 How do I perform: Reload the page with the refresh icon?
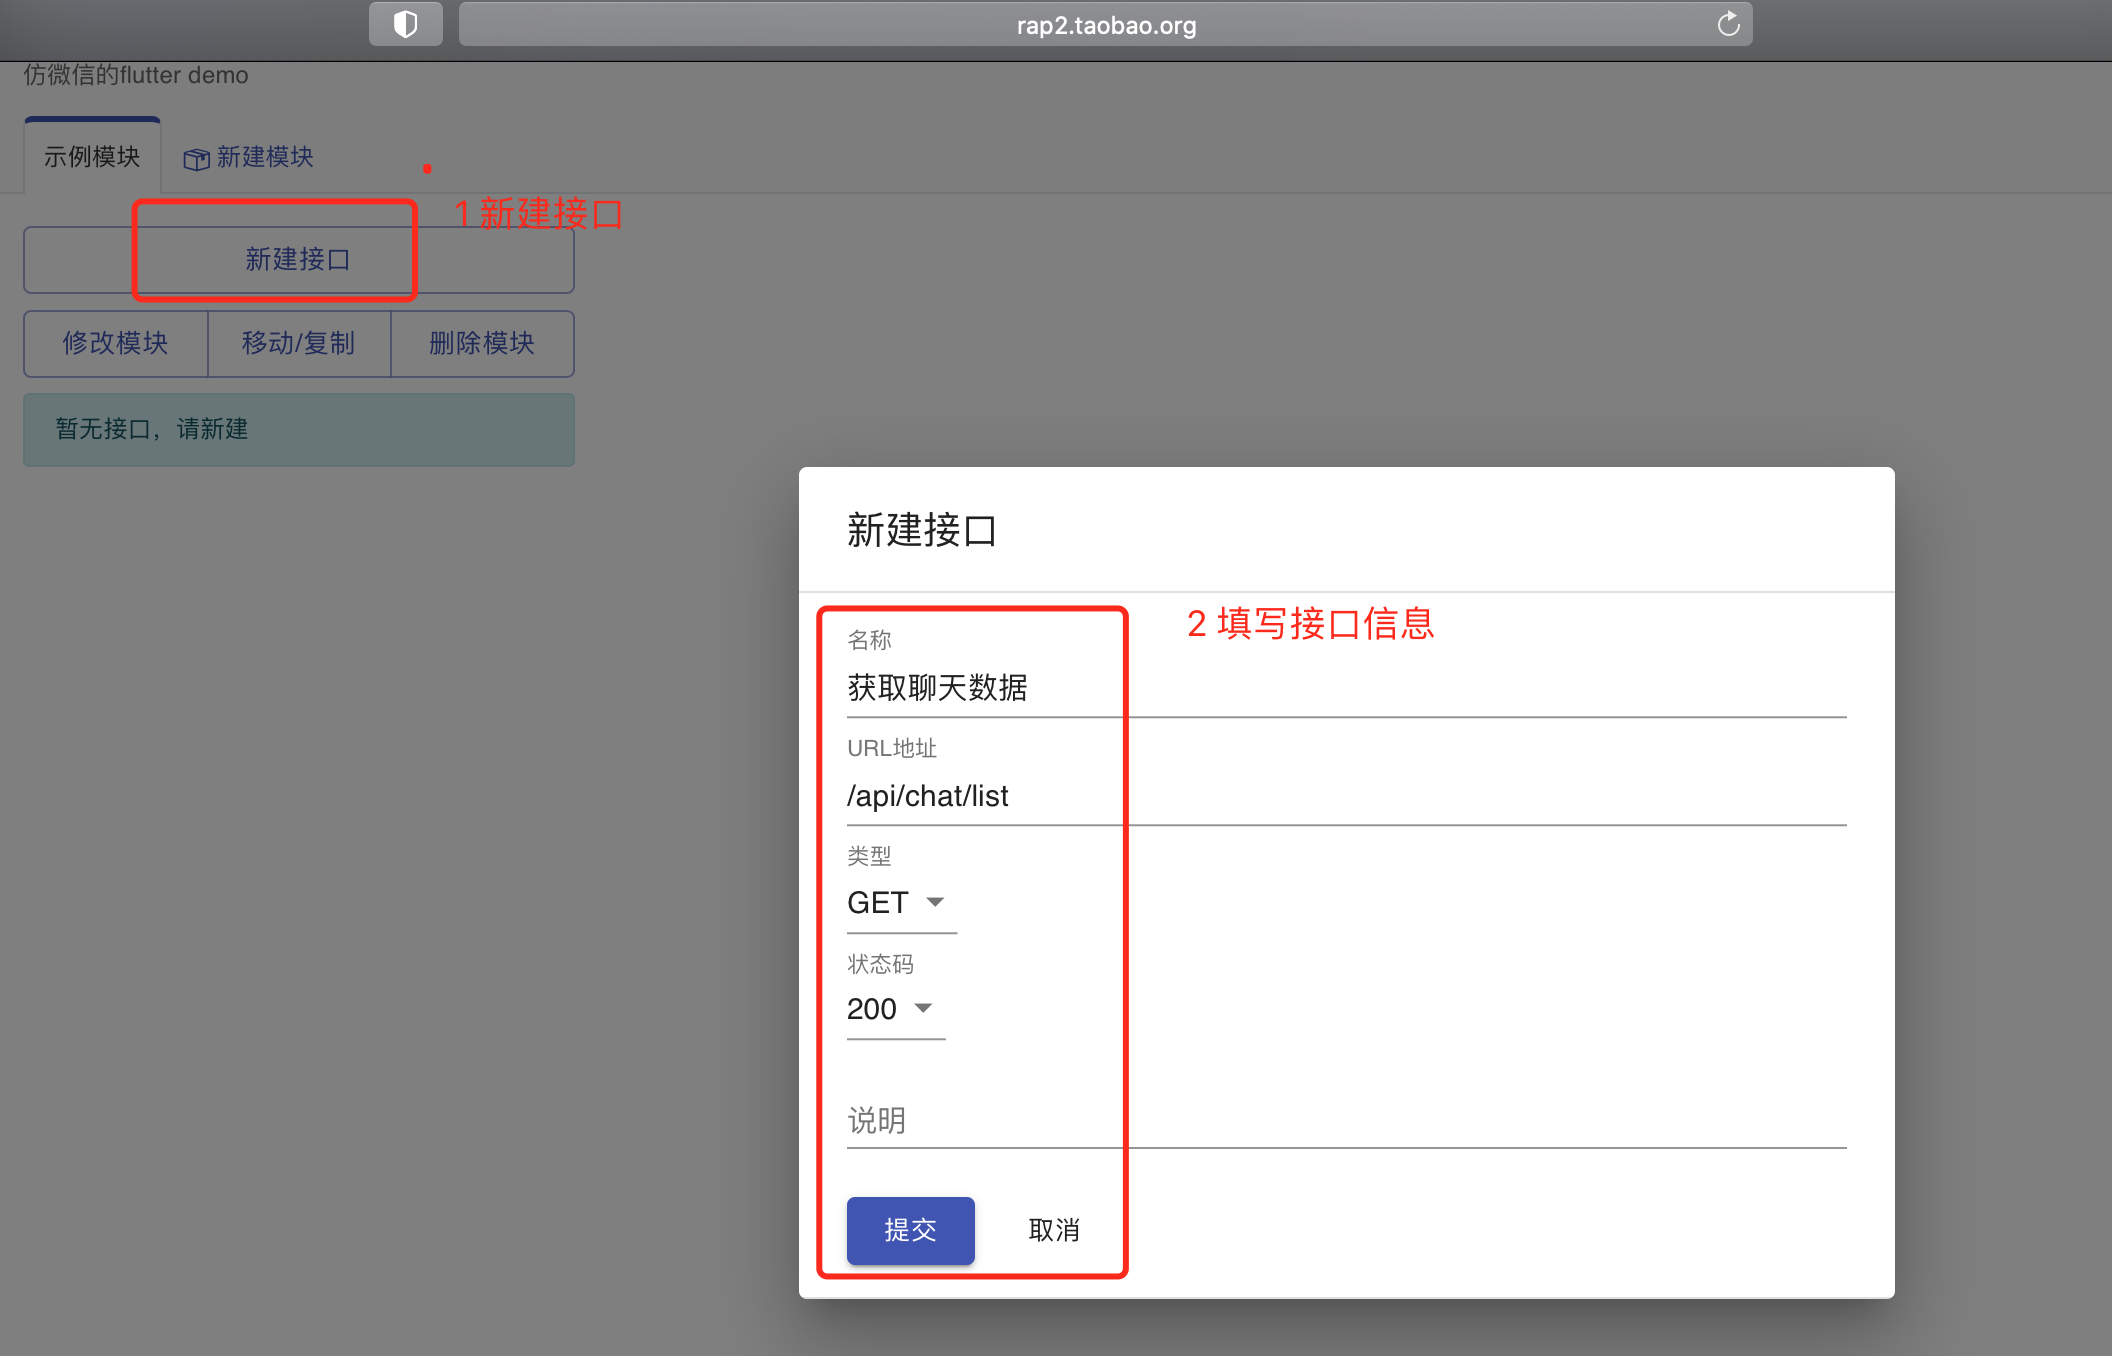tap(1728, 24)
